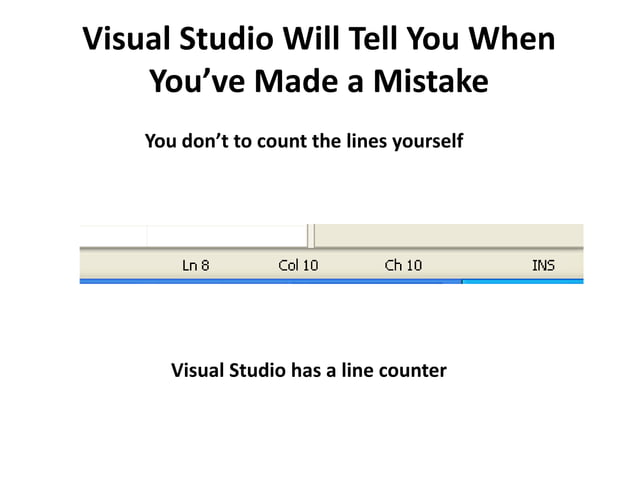Click the title line You've Made a Mistake
Viewport: 638px width, 478px height.
[x=319, y=81]
